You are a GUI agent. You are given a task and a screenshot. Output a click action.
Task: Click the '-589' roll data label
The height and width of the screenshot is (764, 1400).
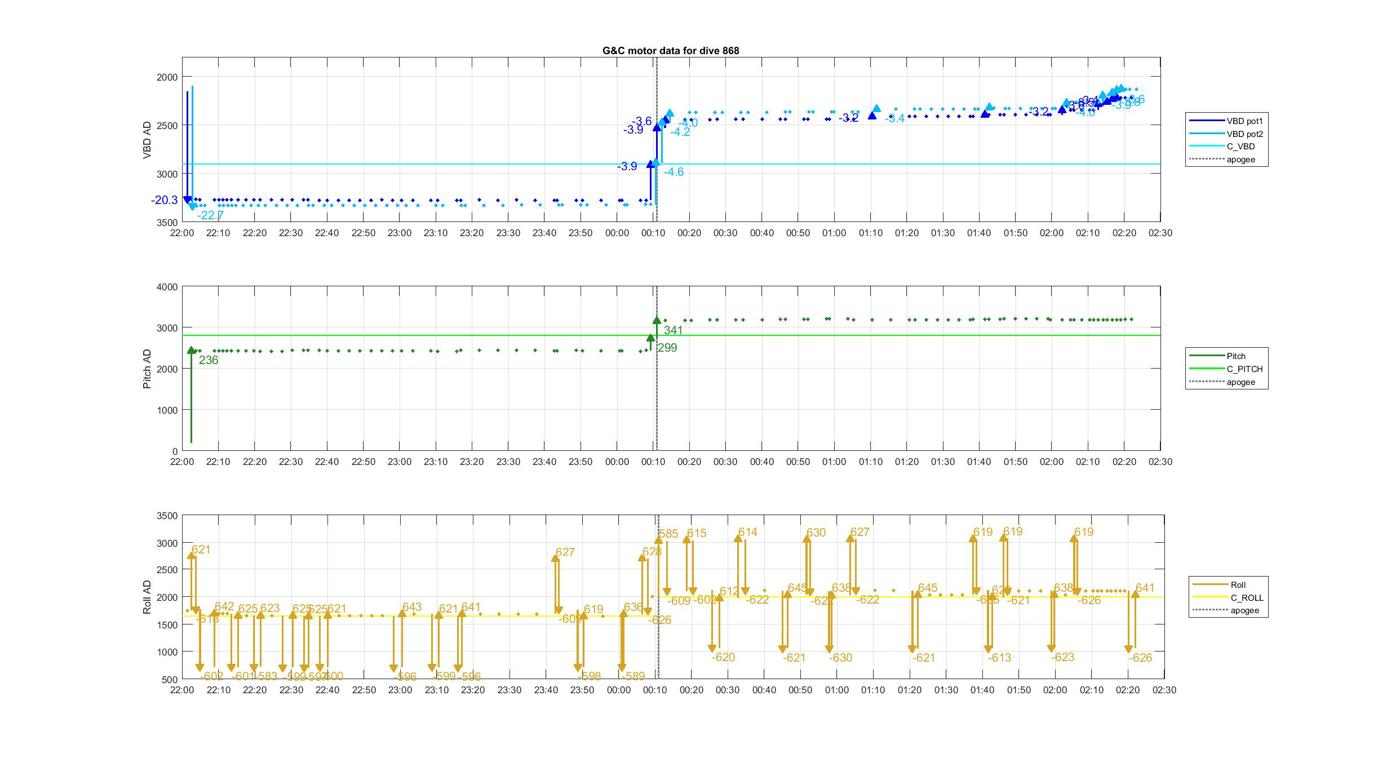tap(632, 676)
